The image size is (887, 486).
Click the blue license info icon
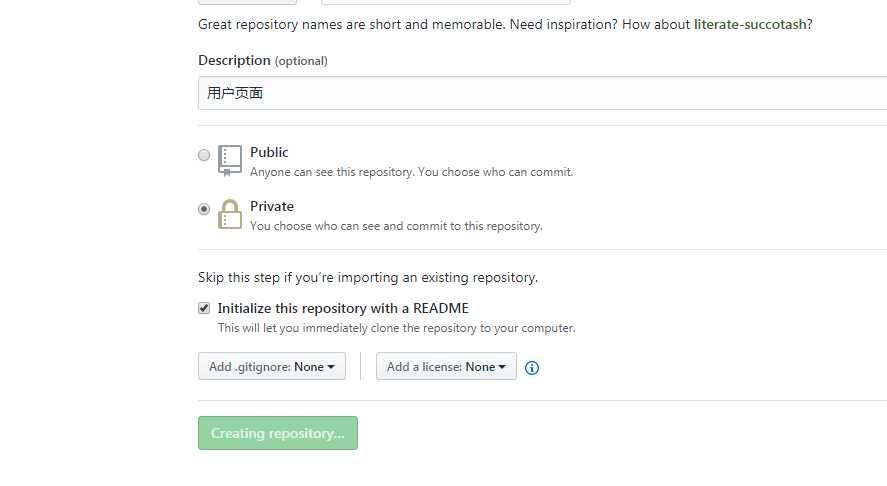tap(532, 368)
